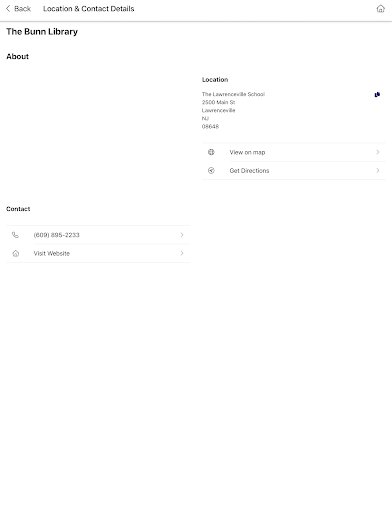The height and width of the screenshot is (512, 392).
Task: Click the Location section heading
Action: click(215, 80)
